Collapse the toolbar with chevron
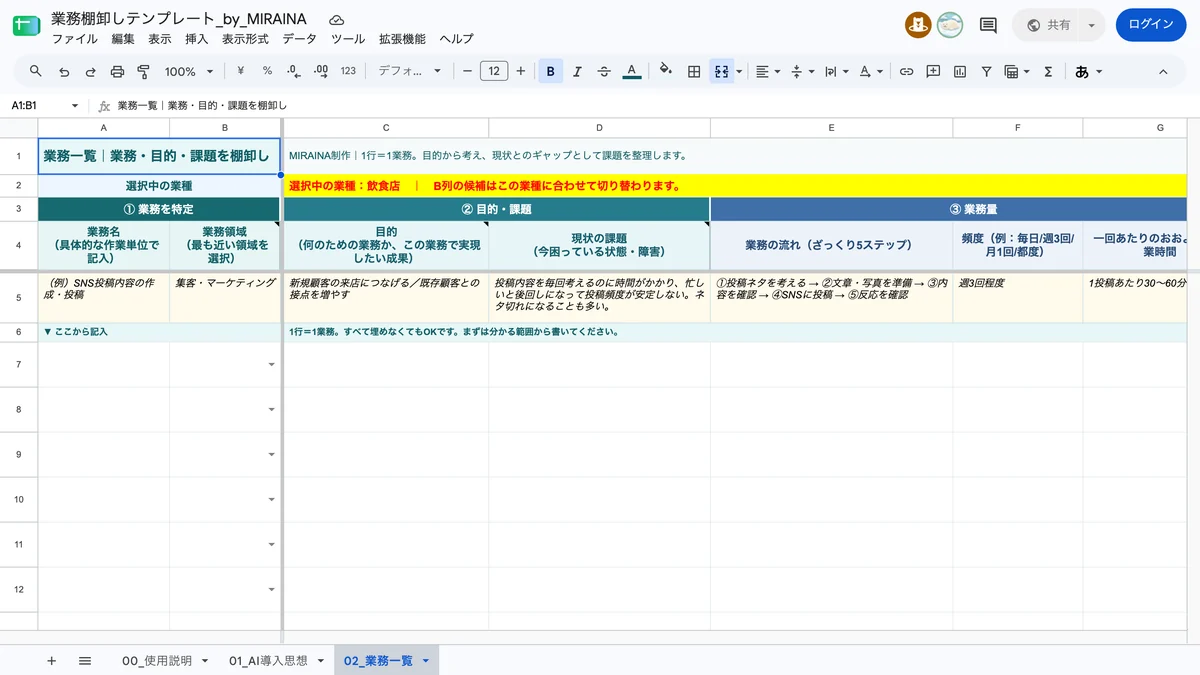 (x=1163, y=71)
